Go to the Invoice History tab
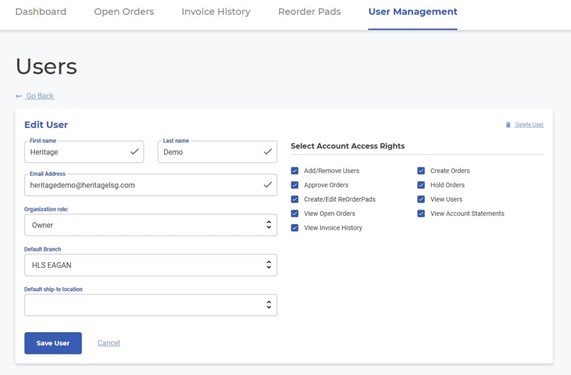 coord(216,12)
